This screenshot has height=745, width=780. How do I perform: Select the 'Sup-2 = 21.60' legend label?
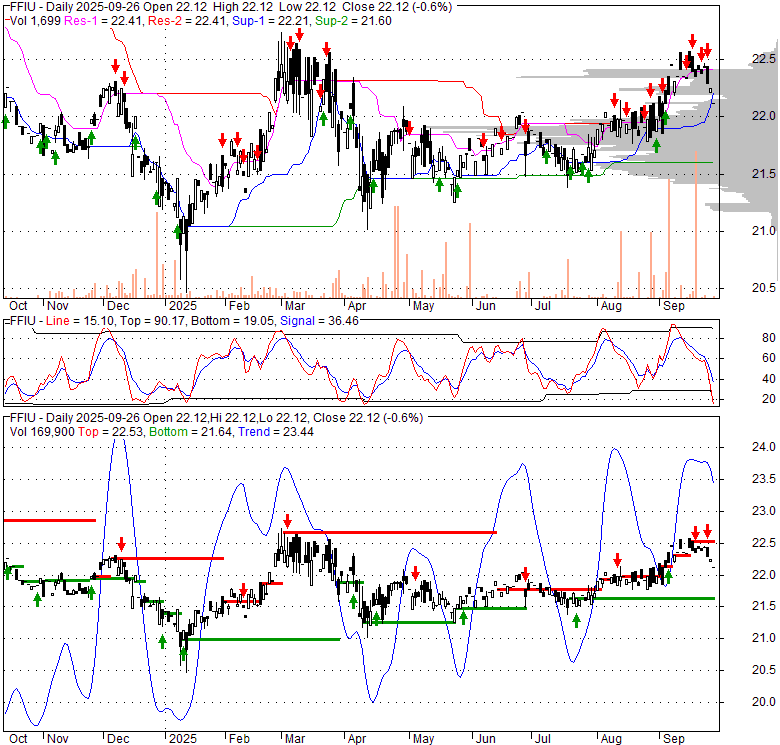point(353,21)
